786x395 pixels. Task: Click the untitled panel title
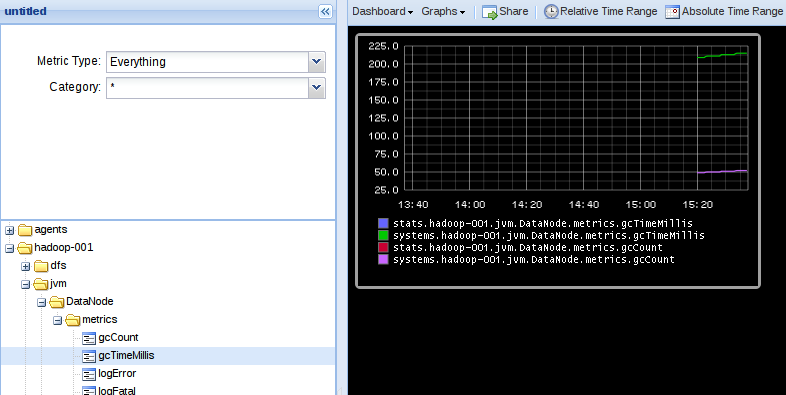point(26,11)
